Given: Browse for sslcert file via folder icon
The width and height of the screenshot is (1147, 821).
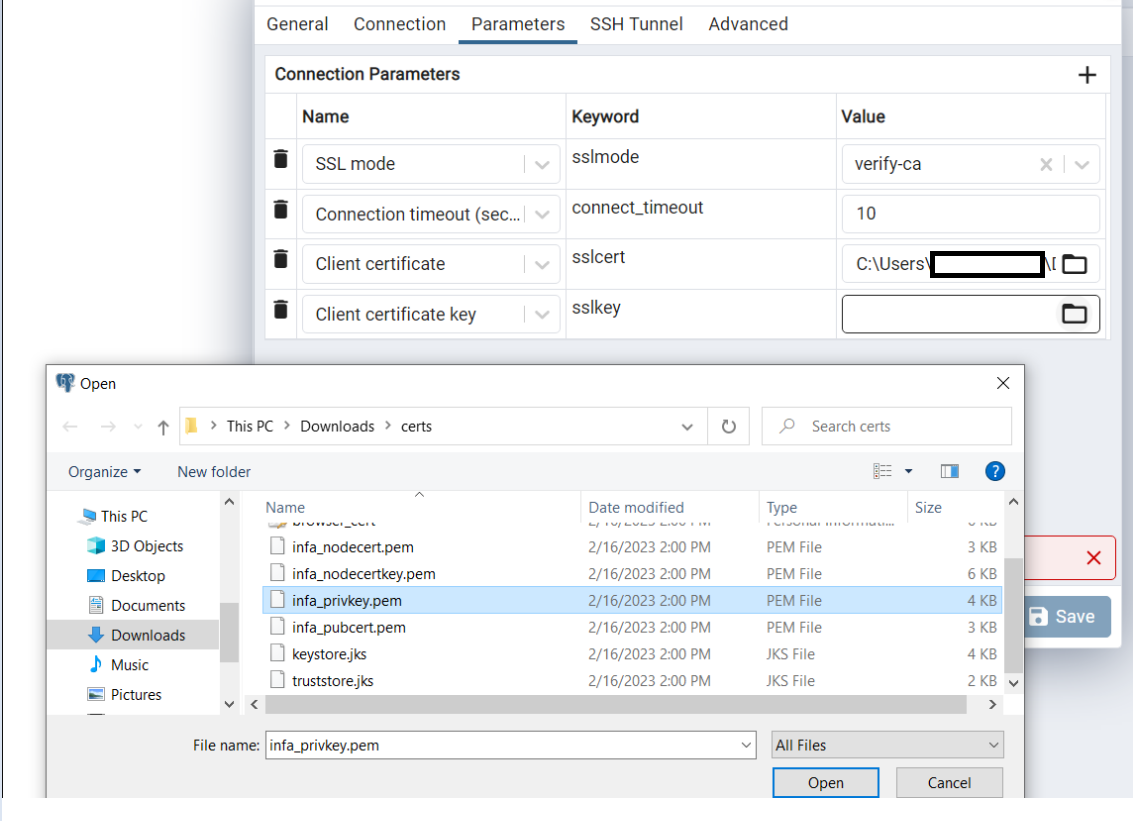Looking at the screenshot, I should click(1074, 263).
